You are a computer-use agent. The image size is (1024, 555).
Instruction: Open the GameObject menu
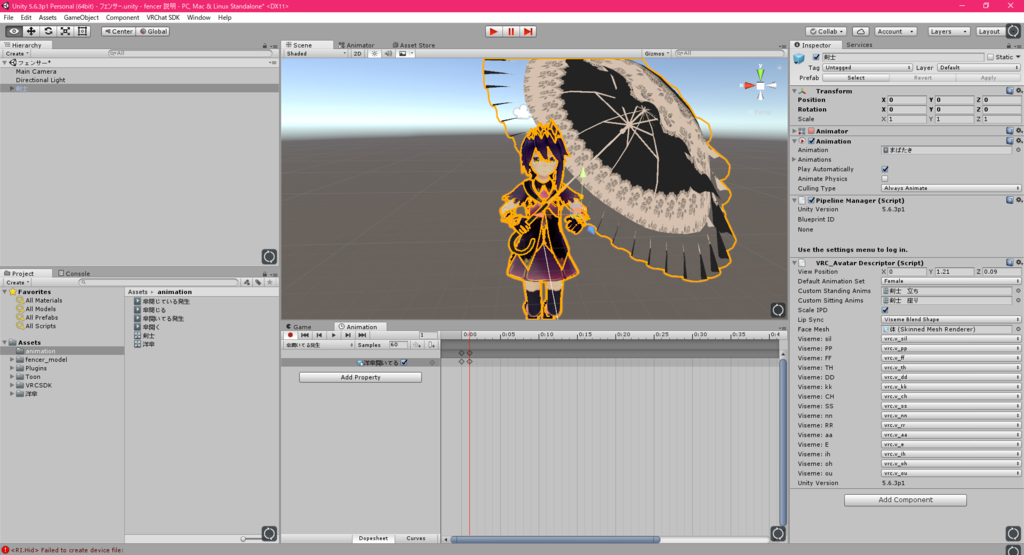pos(81,18)
